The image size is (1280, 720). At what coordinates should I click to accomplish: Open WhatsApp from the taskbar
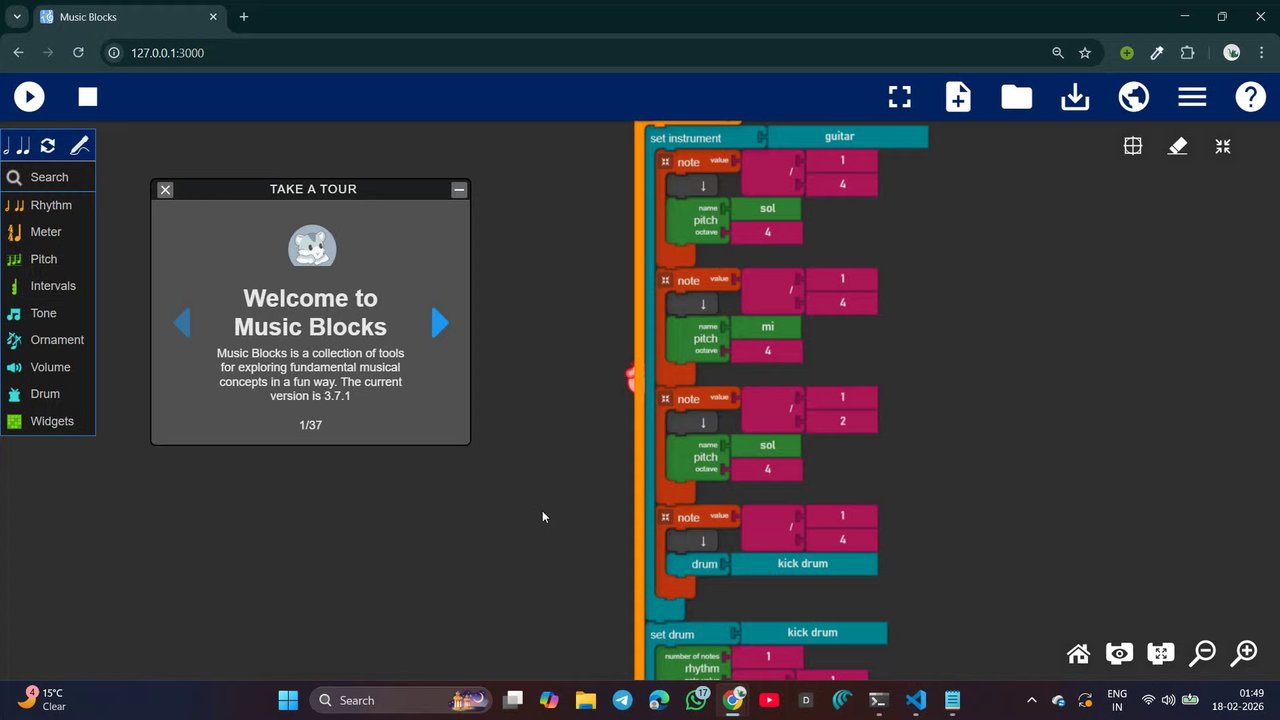[696, 700]
